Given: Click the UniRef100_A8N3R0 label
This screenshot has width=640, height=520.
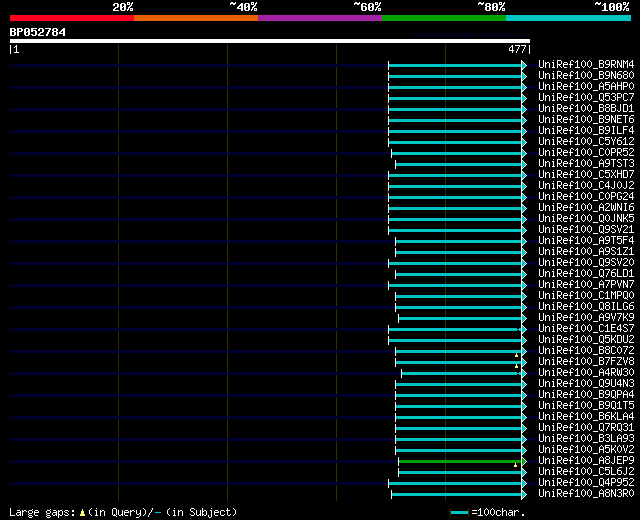Looking at the screenshot, I should point(586,494).
